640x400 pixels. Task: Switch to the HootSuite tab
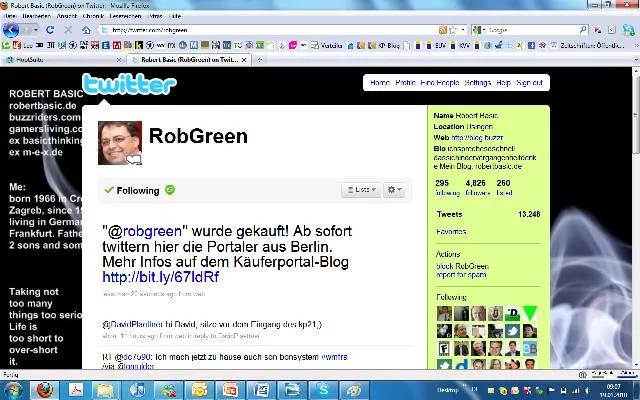coord(42,60)
